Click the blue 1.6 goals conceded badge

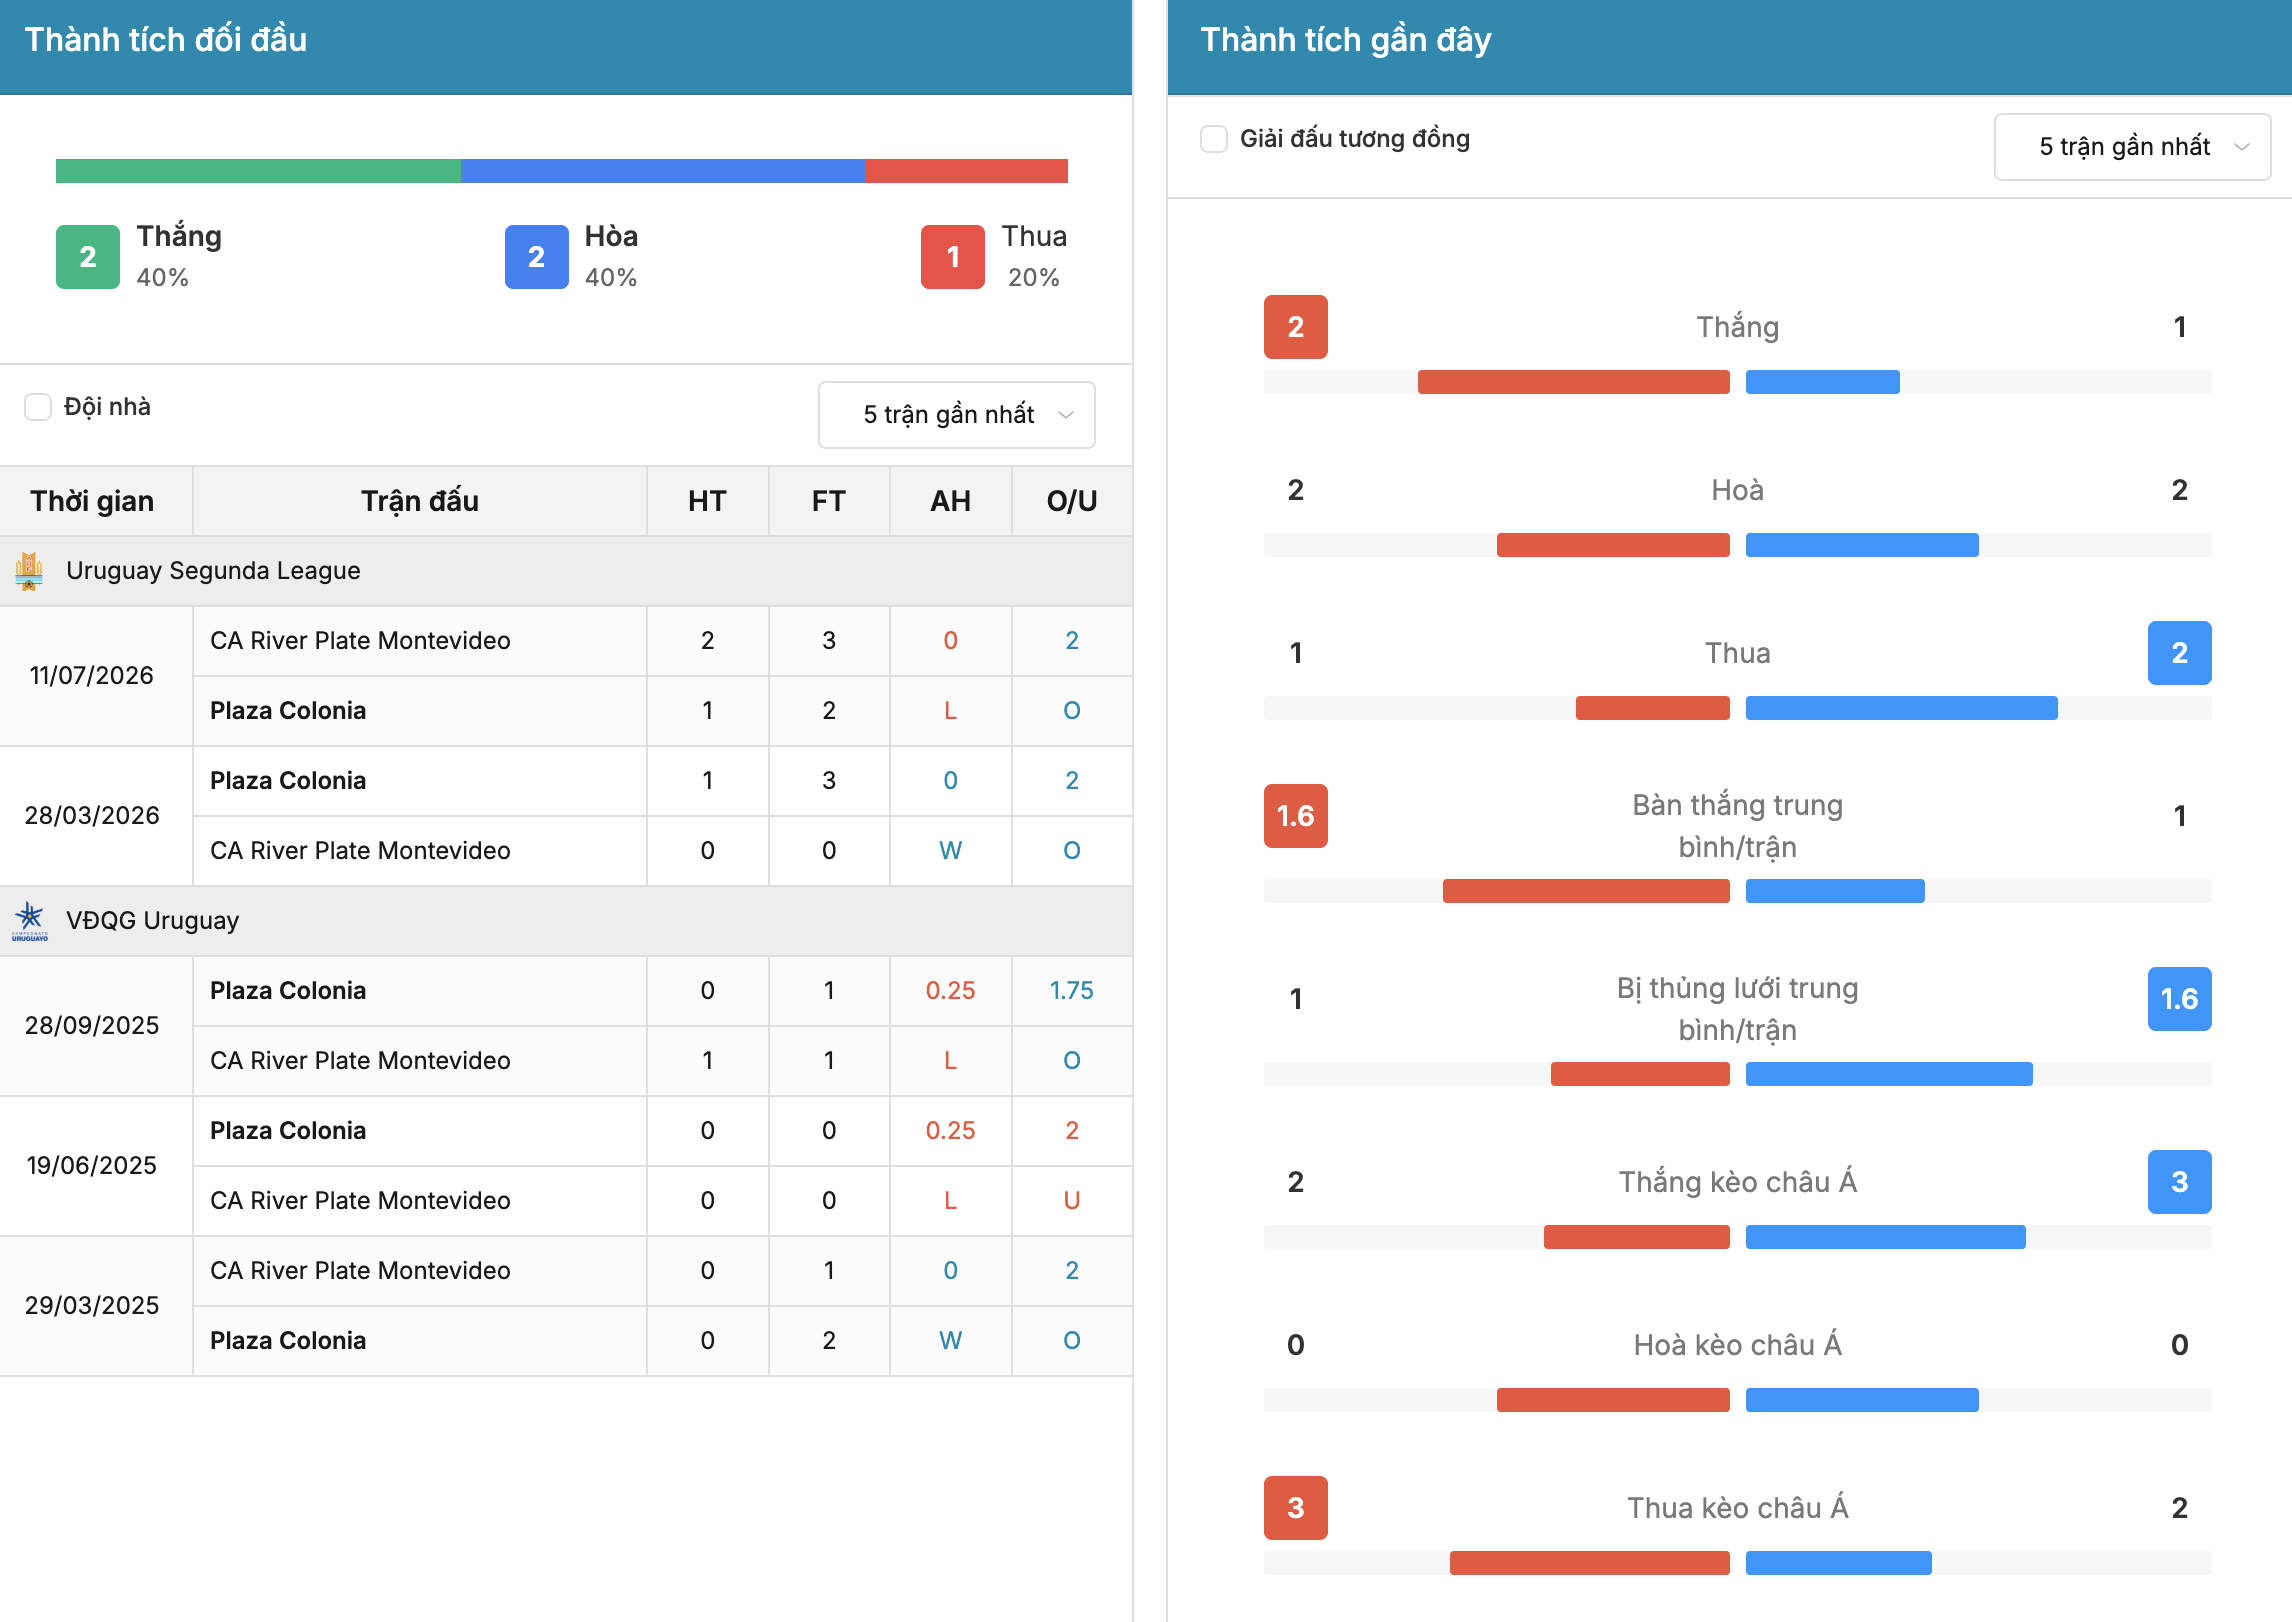point(2180,999)
